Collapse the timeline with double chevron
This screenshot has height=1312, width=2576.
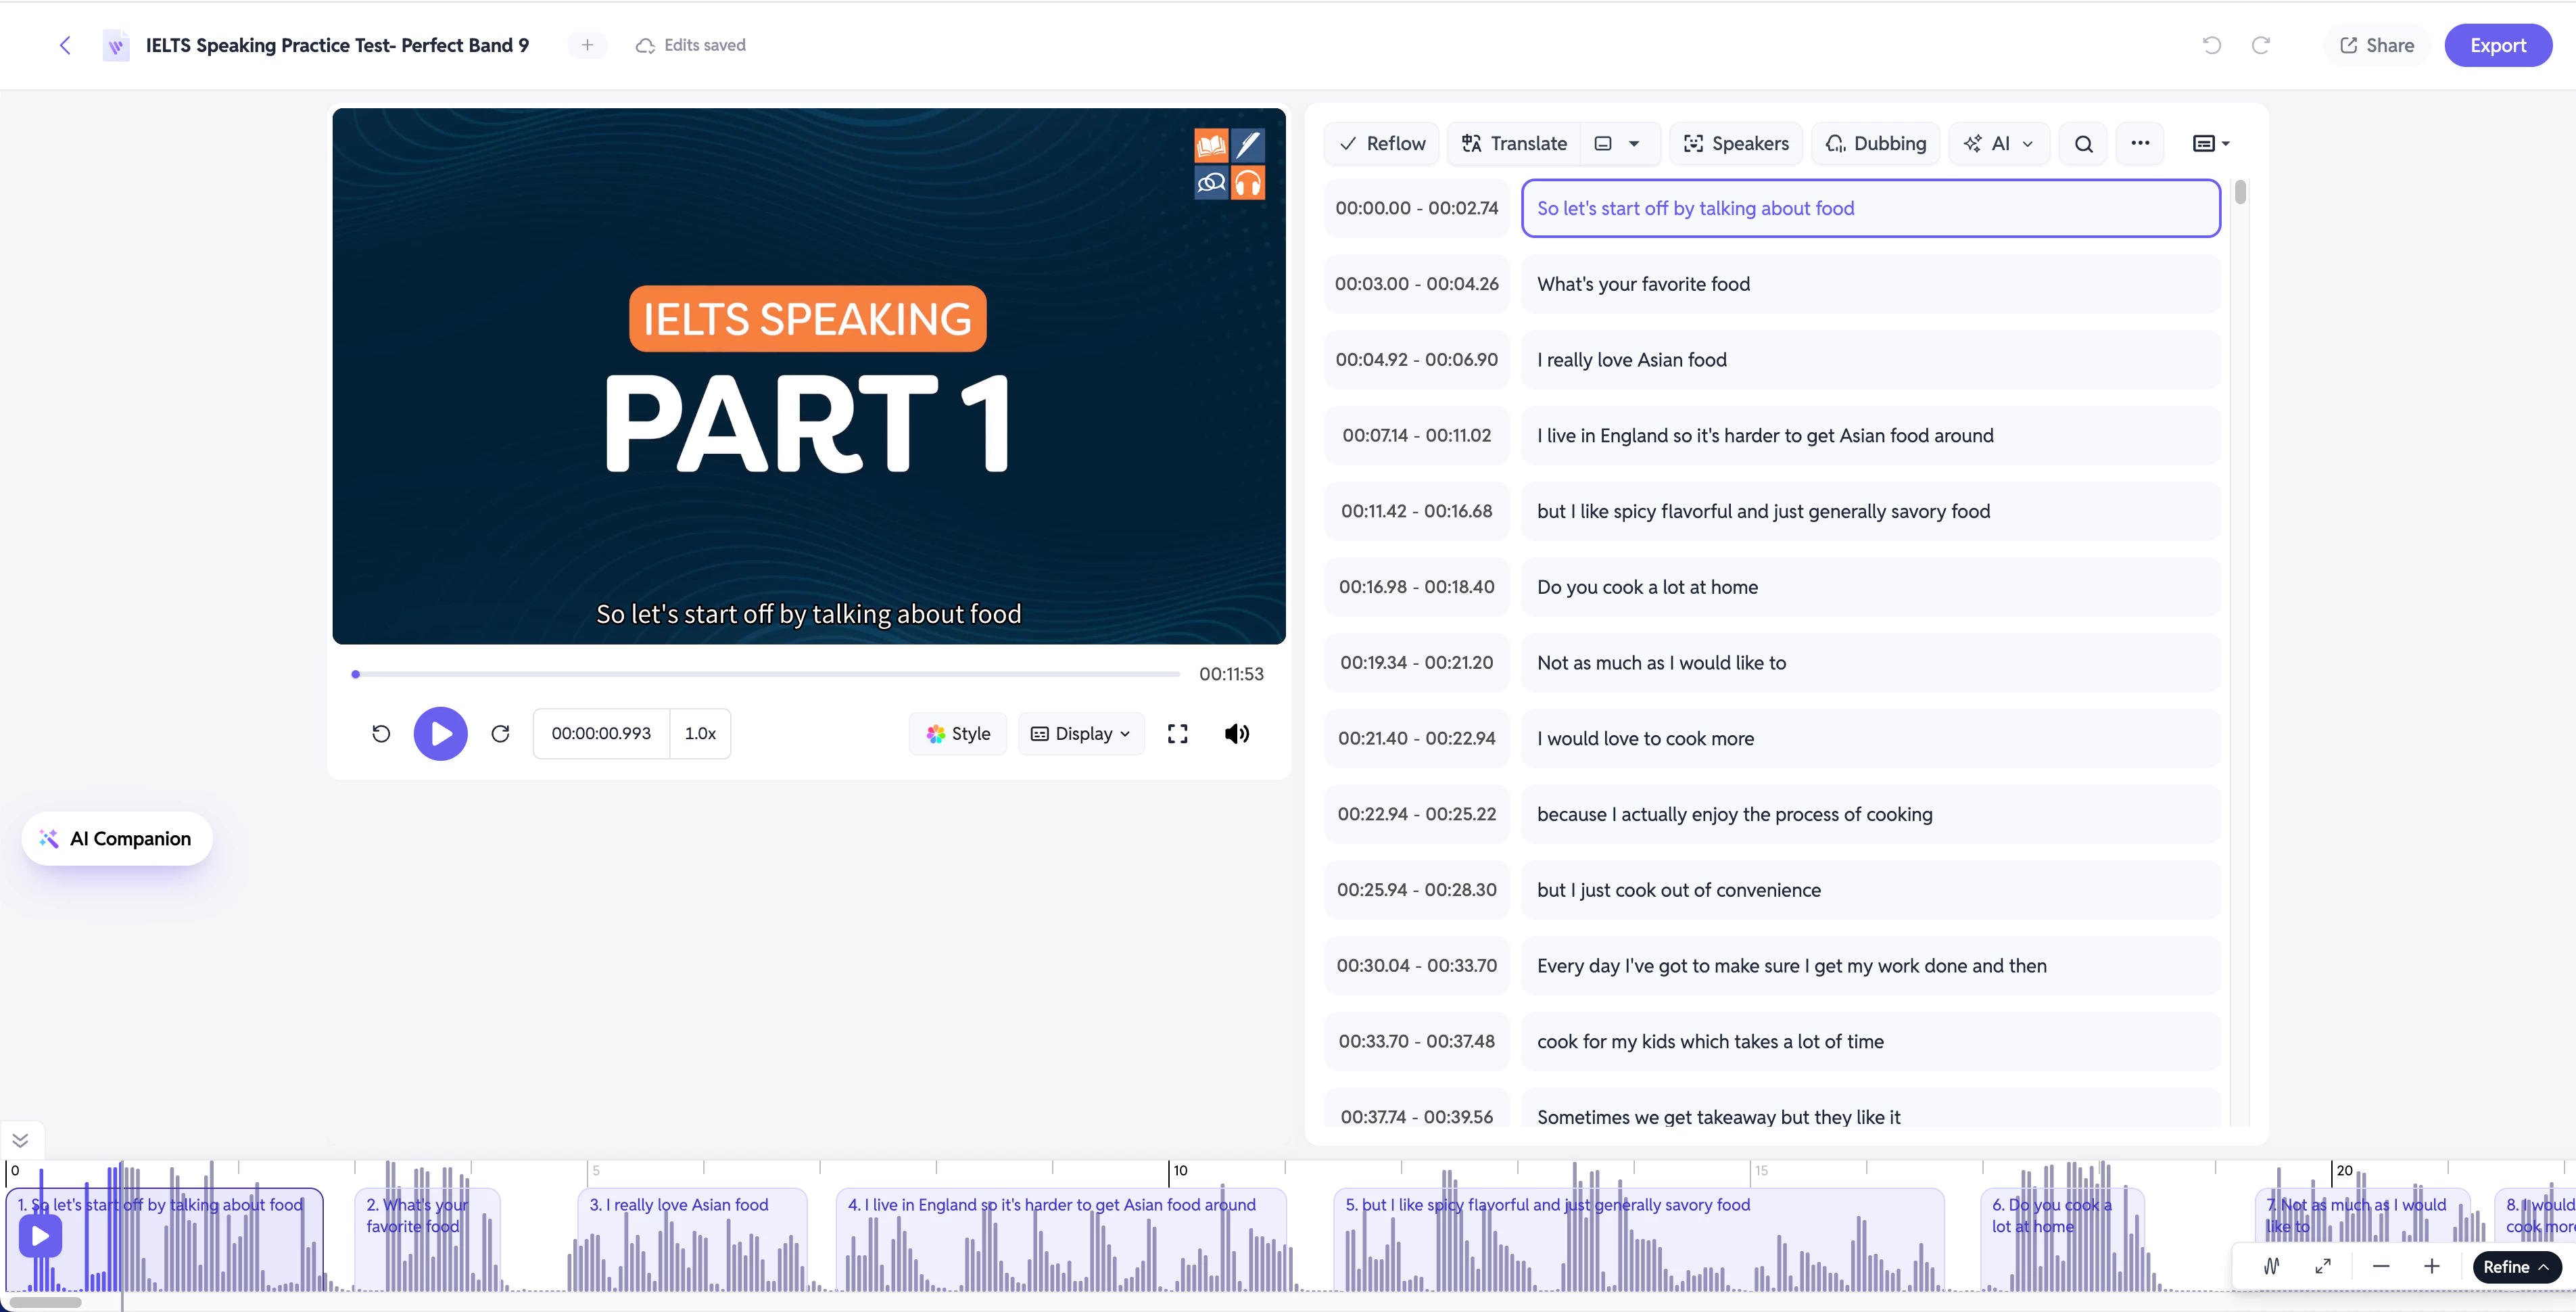click(x=20, y=1140)
